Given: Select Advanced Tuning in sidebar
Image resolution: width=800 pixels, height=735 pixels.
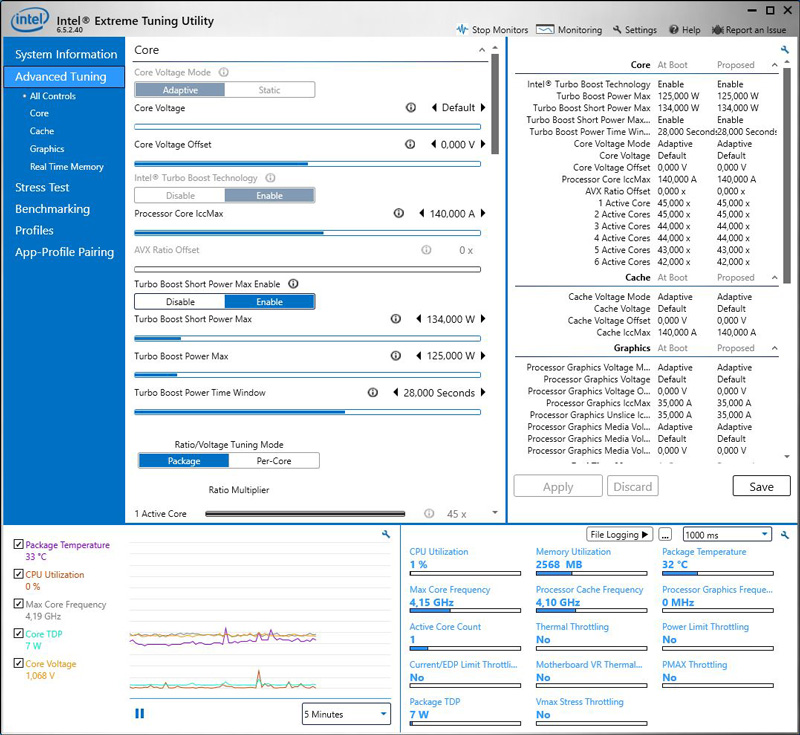Looking at the screenshot, I should (x=64, y=77).
